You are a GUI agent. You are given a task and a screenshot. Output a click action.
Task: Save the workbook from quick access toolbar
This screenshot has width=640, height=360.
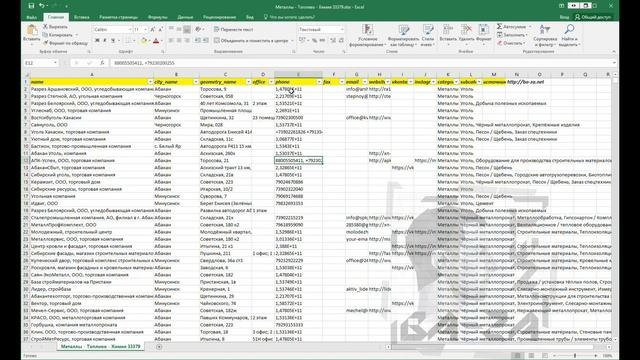pos(31,6)
